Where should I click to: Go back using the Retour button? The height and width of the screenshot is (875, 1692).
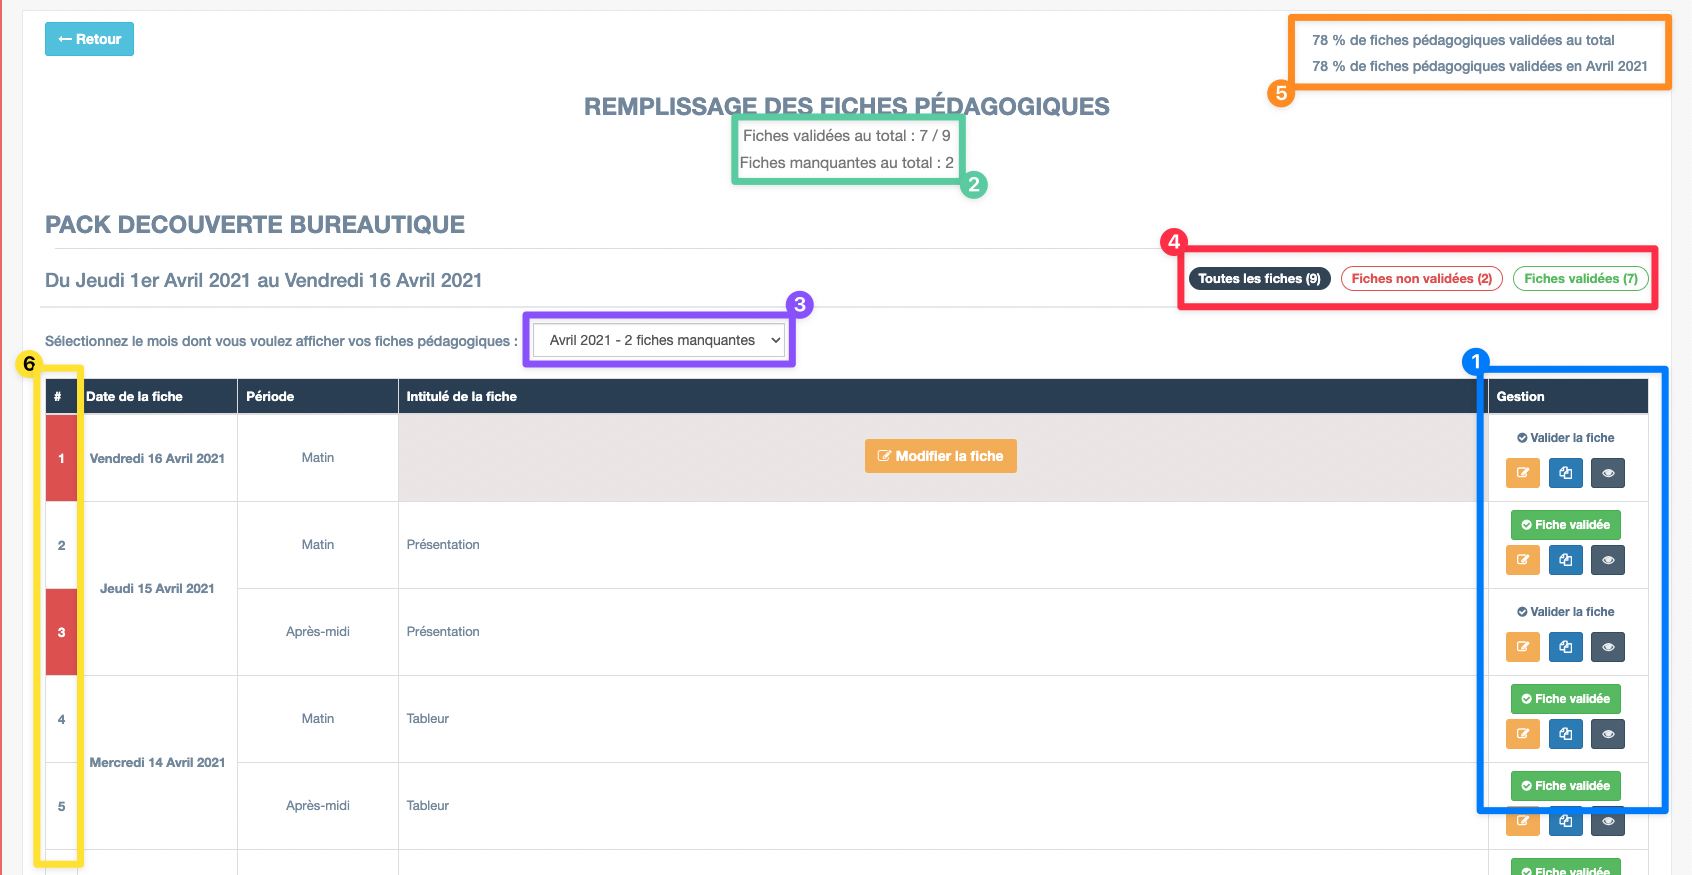(89, 39)
